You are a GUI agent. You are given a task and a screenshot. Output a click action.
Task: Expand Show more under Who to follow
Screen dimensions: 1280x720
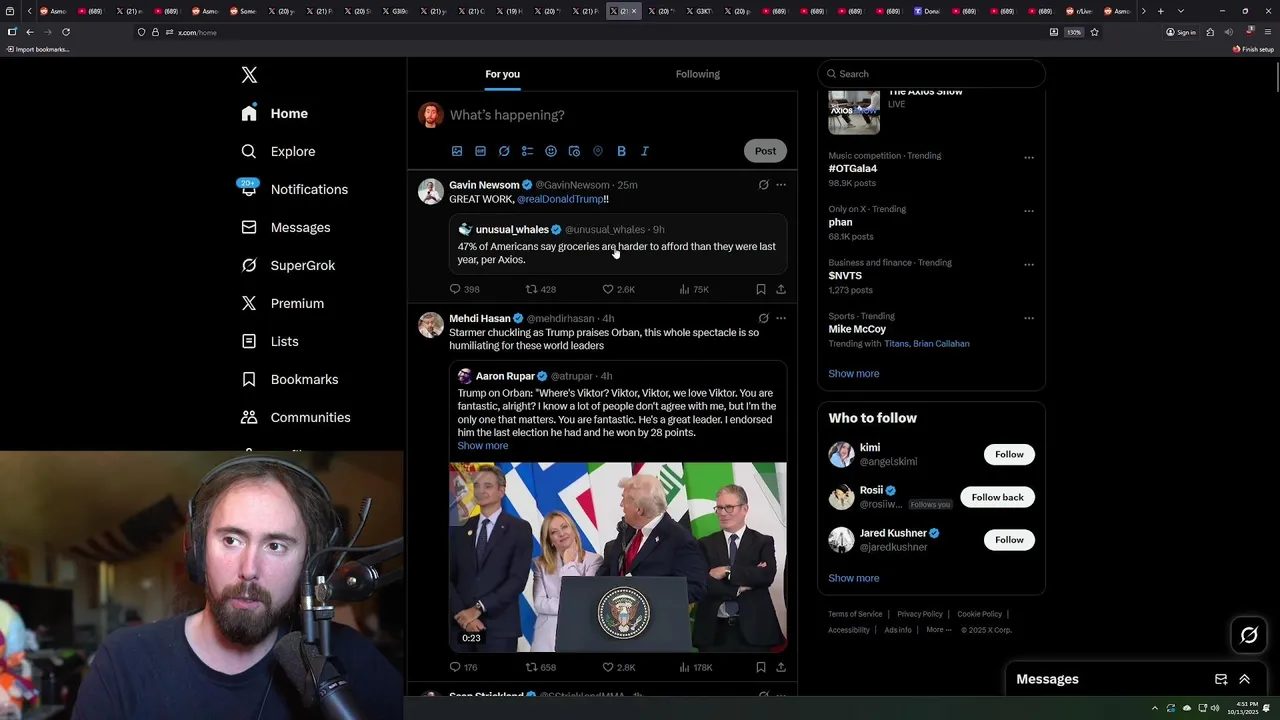(853, 579)
